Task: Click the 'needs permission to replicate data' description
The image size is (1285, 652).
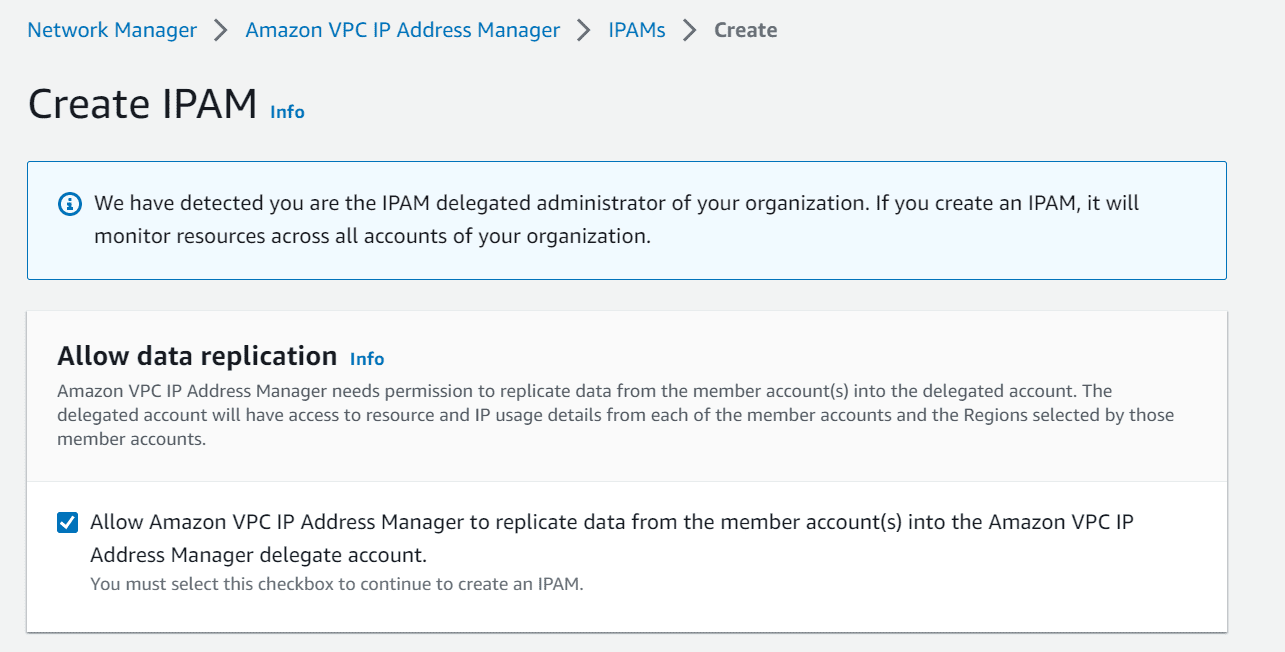Action: pos(616,415)
